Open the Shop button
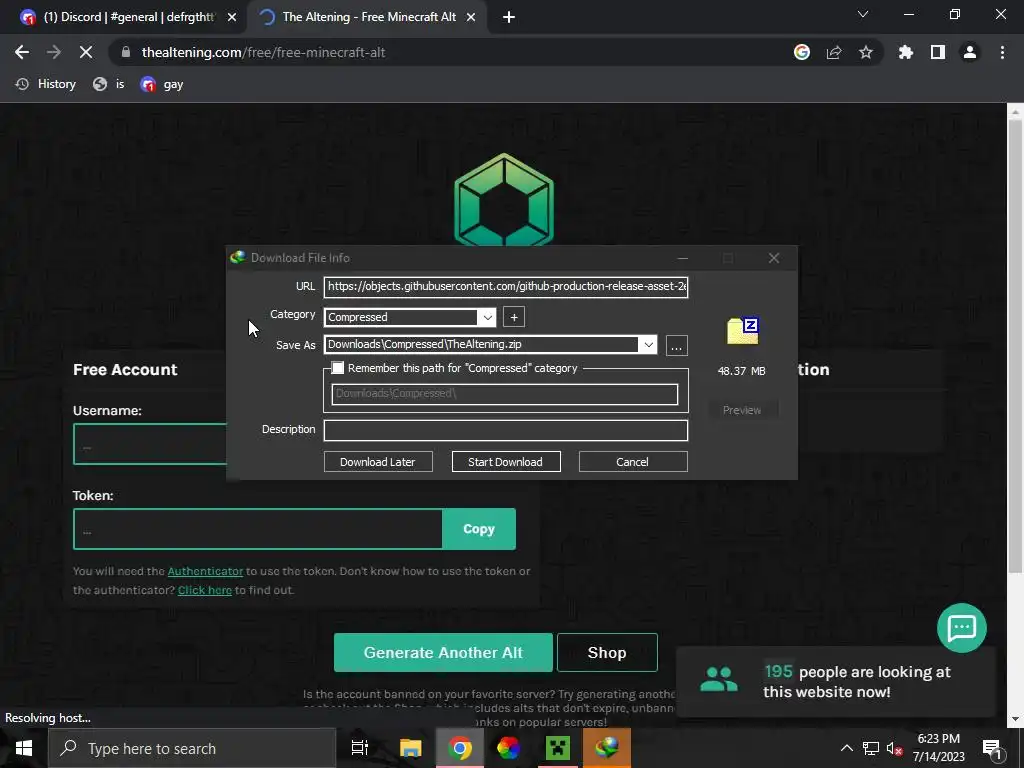Image resolution: width=1024 pixels, height=768 pixels. click(607, 652)
